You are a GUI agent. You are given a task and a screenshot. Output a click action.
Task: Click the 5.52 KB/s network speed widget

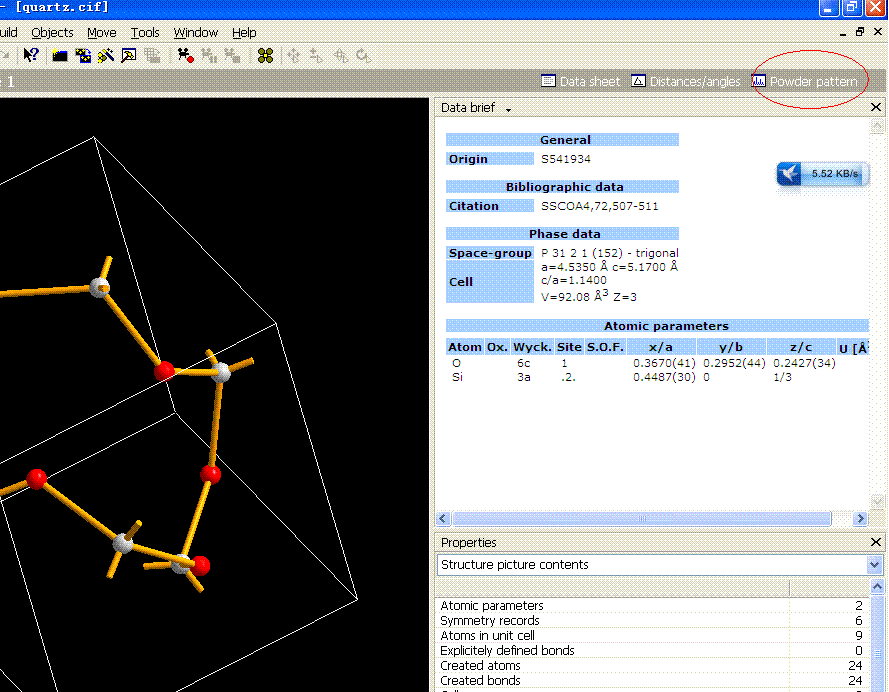click(821, 173)
